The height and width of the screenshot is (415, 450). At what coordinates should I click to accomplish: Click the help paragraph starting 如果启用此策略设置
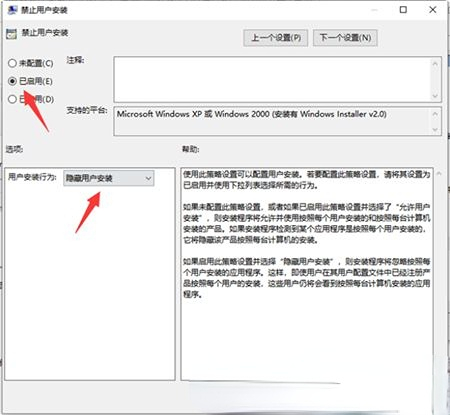[306, 278]
